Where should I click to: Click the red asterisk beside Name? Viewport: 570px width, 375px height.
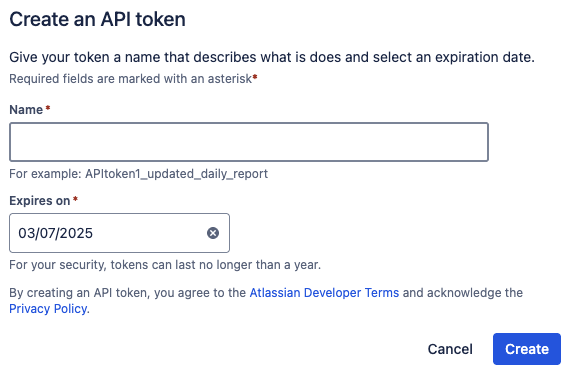(x=48, y=108)
